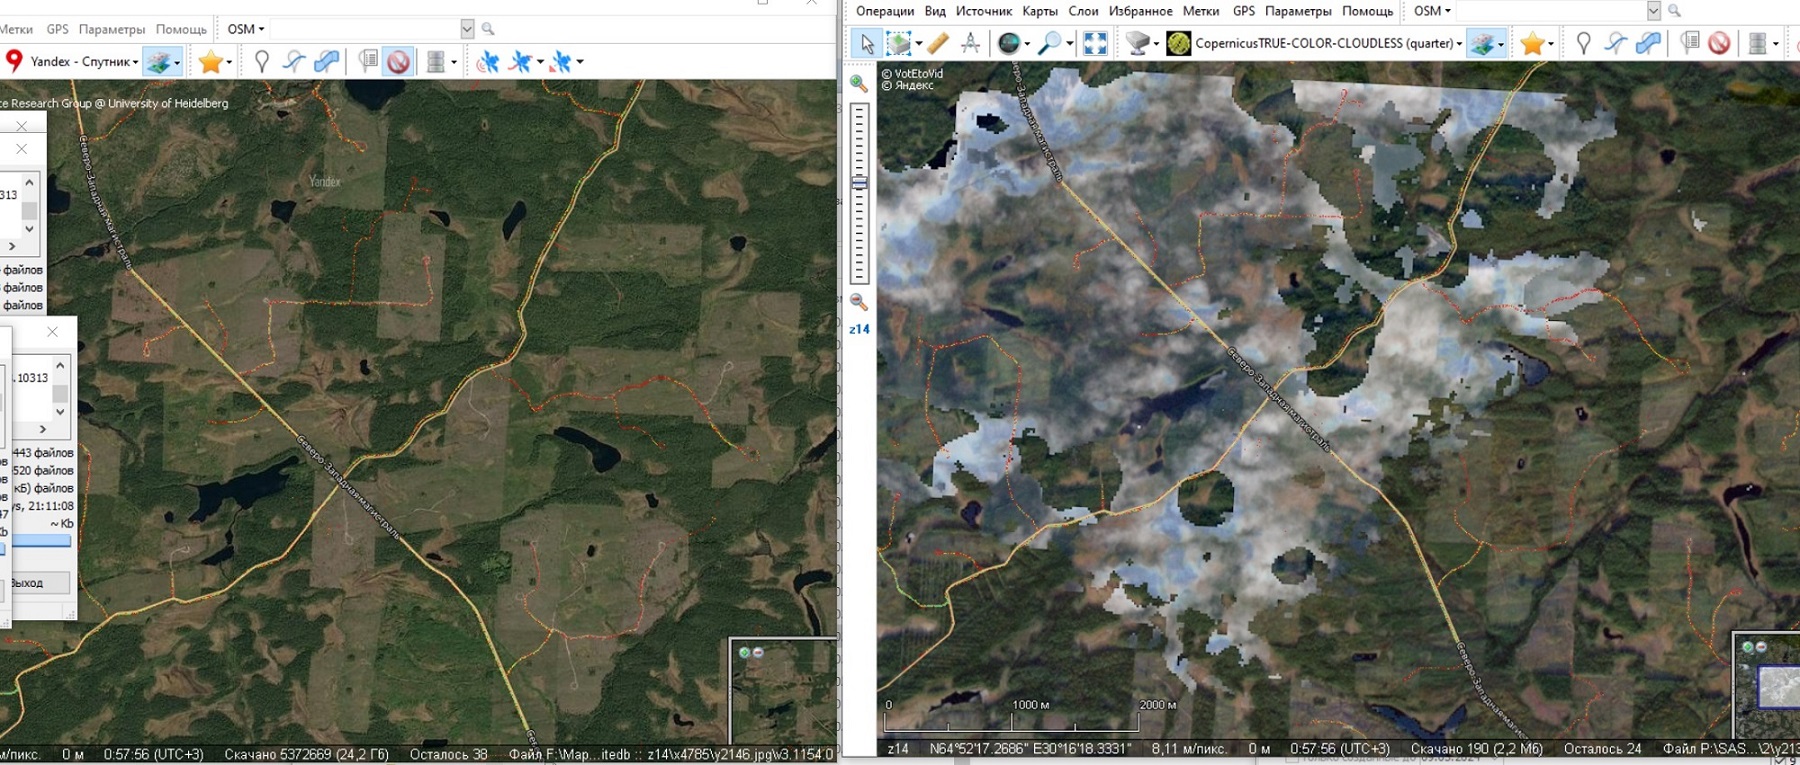This screenshot has width=1800, height=765.
Task: Select the ruler distance measurement tool
Action: pyautogui.click(x=938, y=43)
